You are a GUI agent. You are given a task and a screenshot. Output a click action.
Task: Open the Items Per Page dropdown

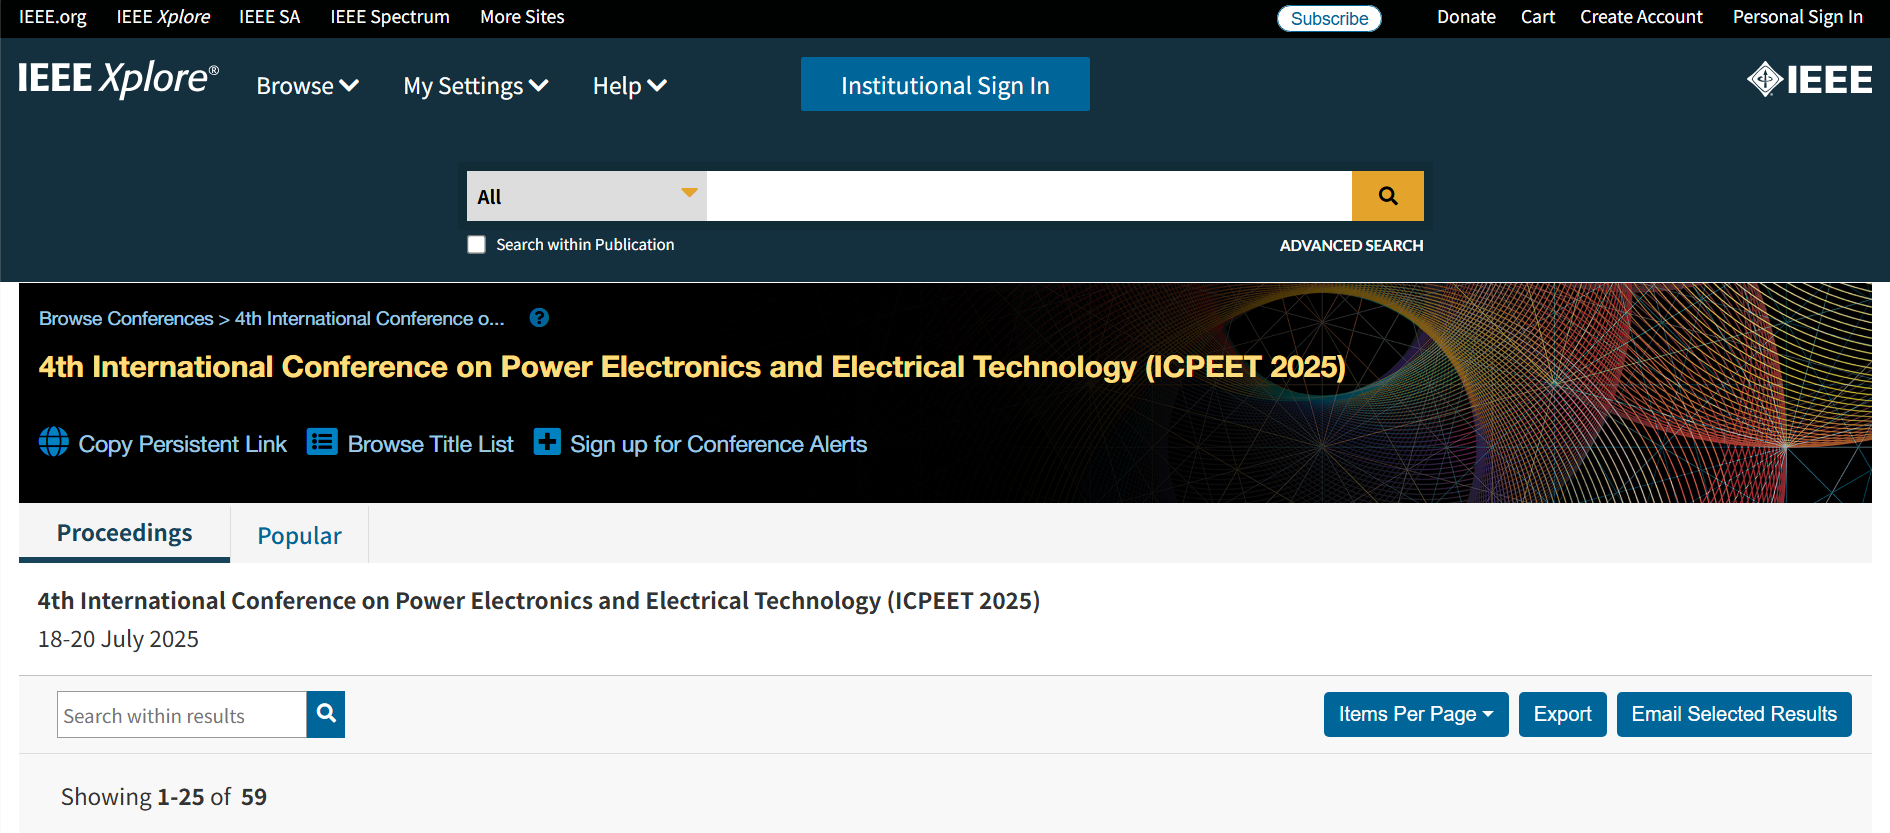tap(1416, 714)
